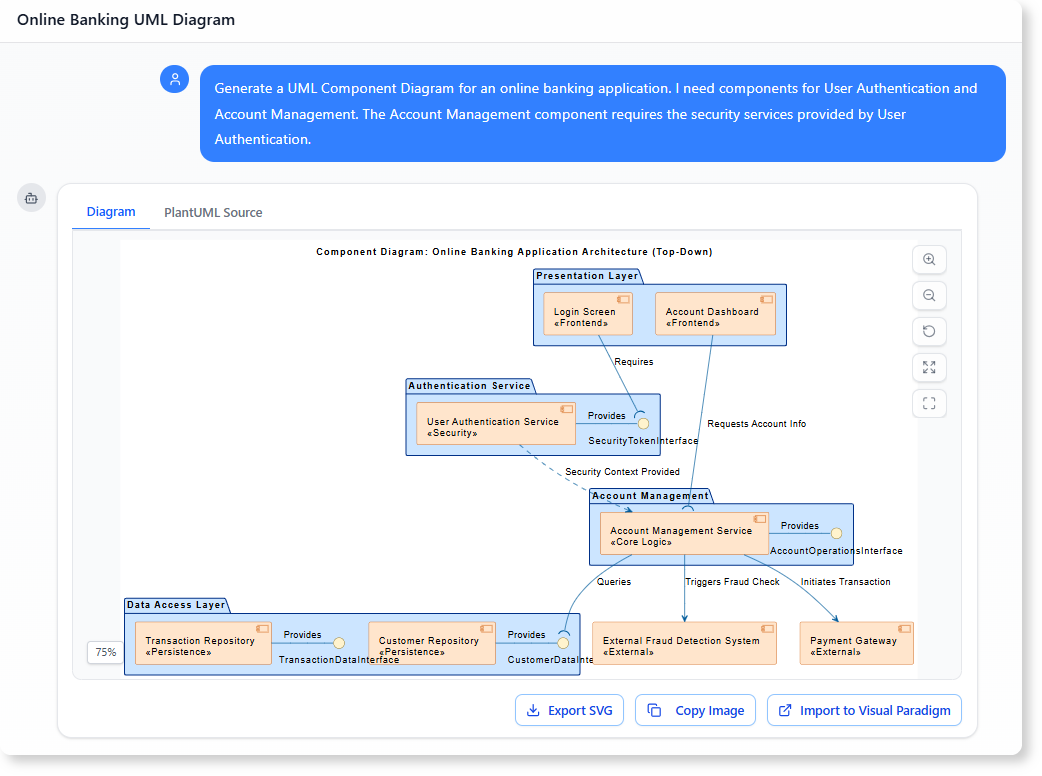Image resolution: width=1042 pixels, height=776 pixels.
Task: Click the Copy Image button
Action: tap(695, 710)
